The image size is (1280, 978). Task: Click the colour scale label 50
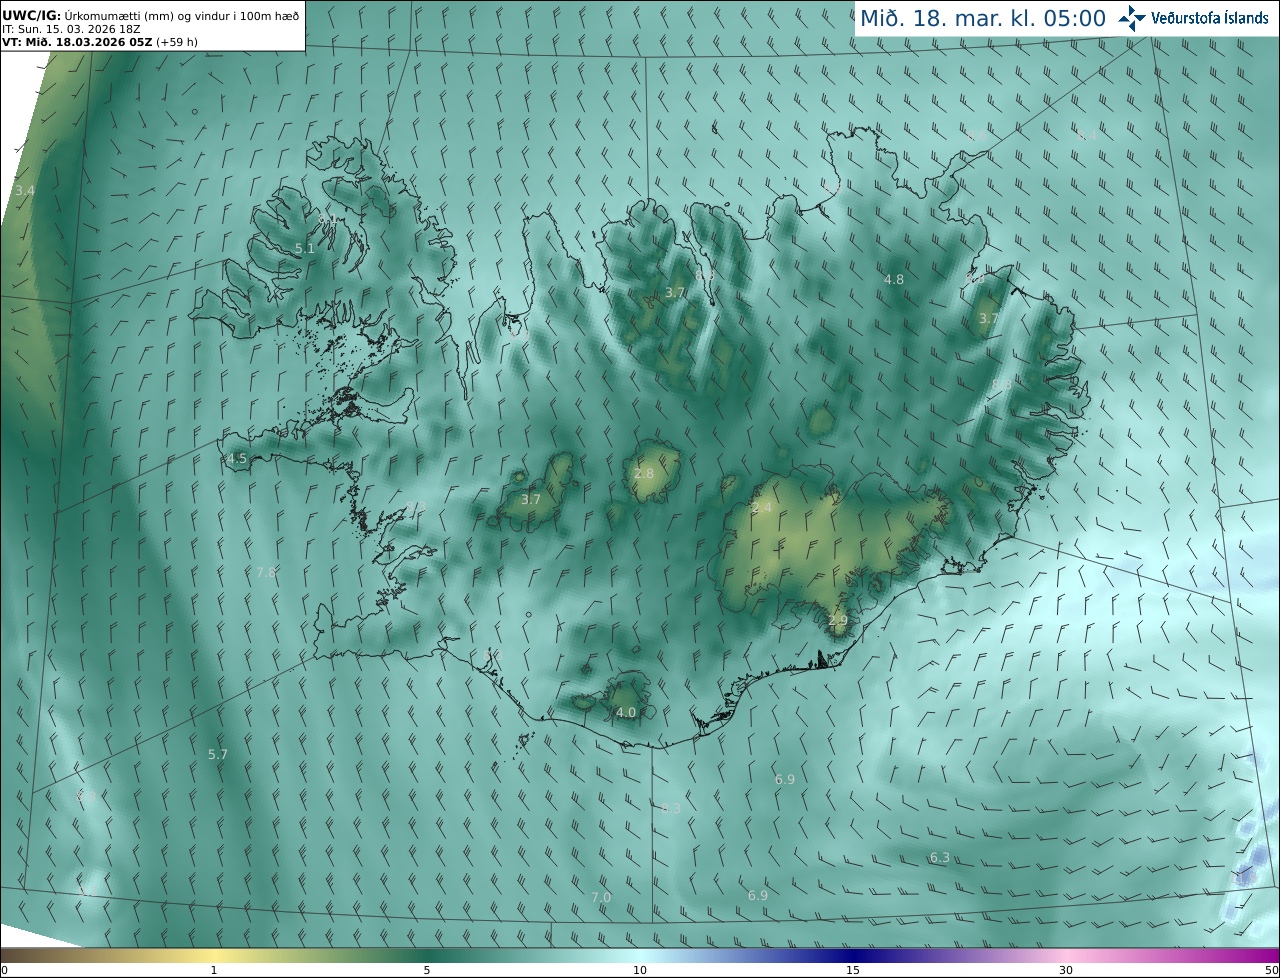[1271, 970]
